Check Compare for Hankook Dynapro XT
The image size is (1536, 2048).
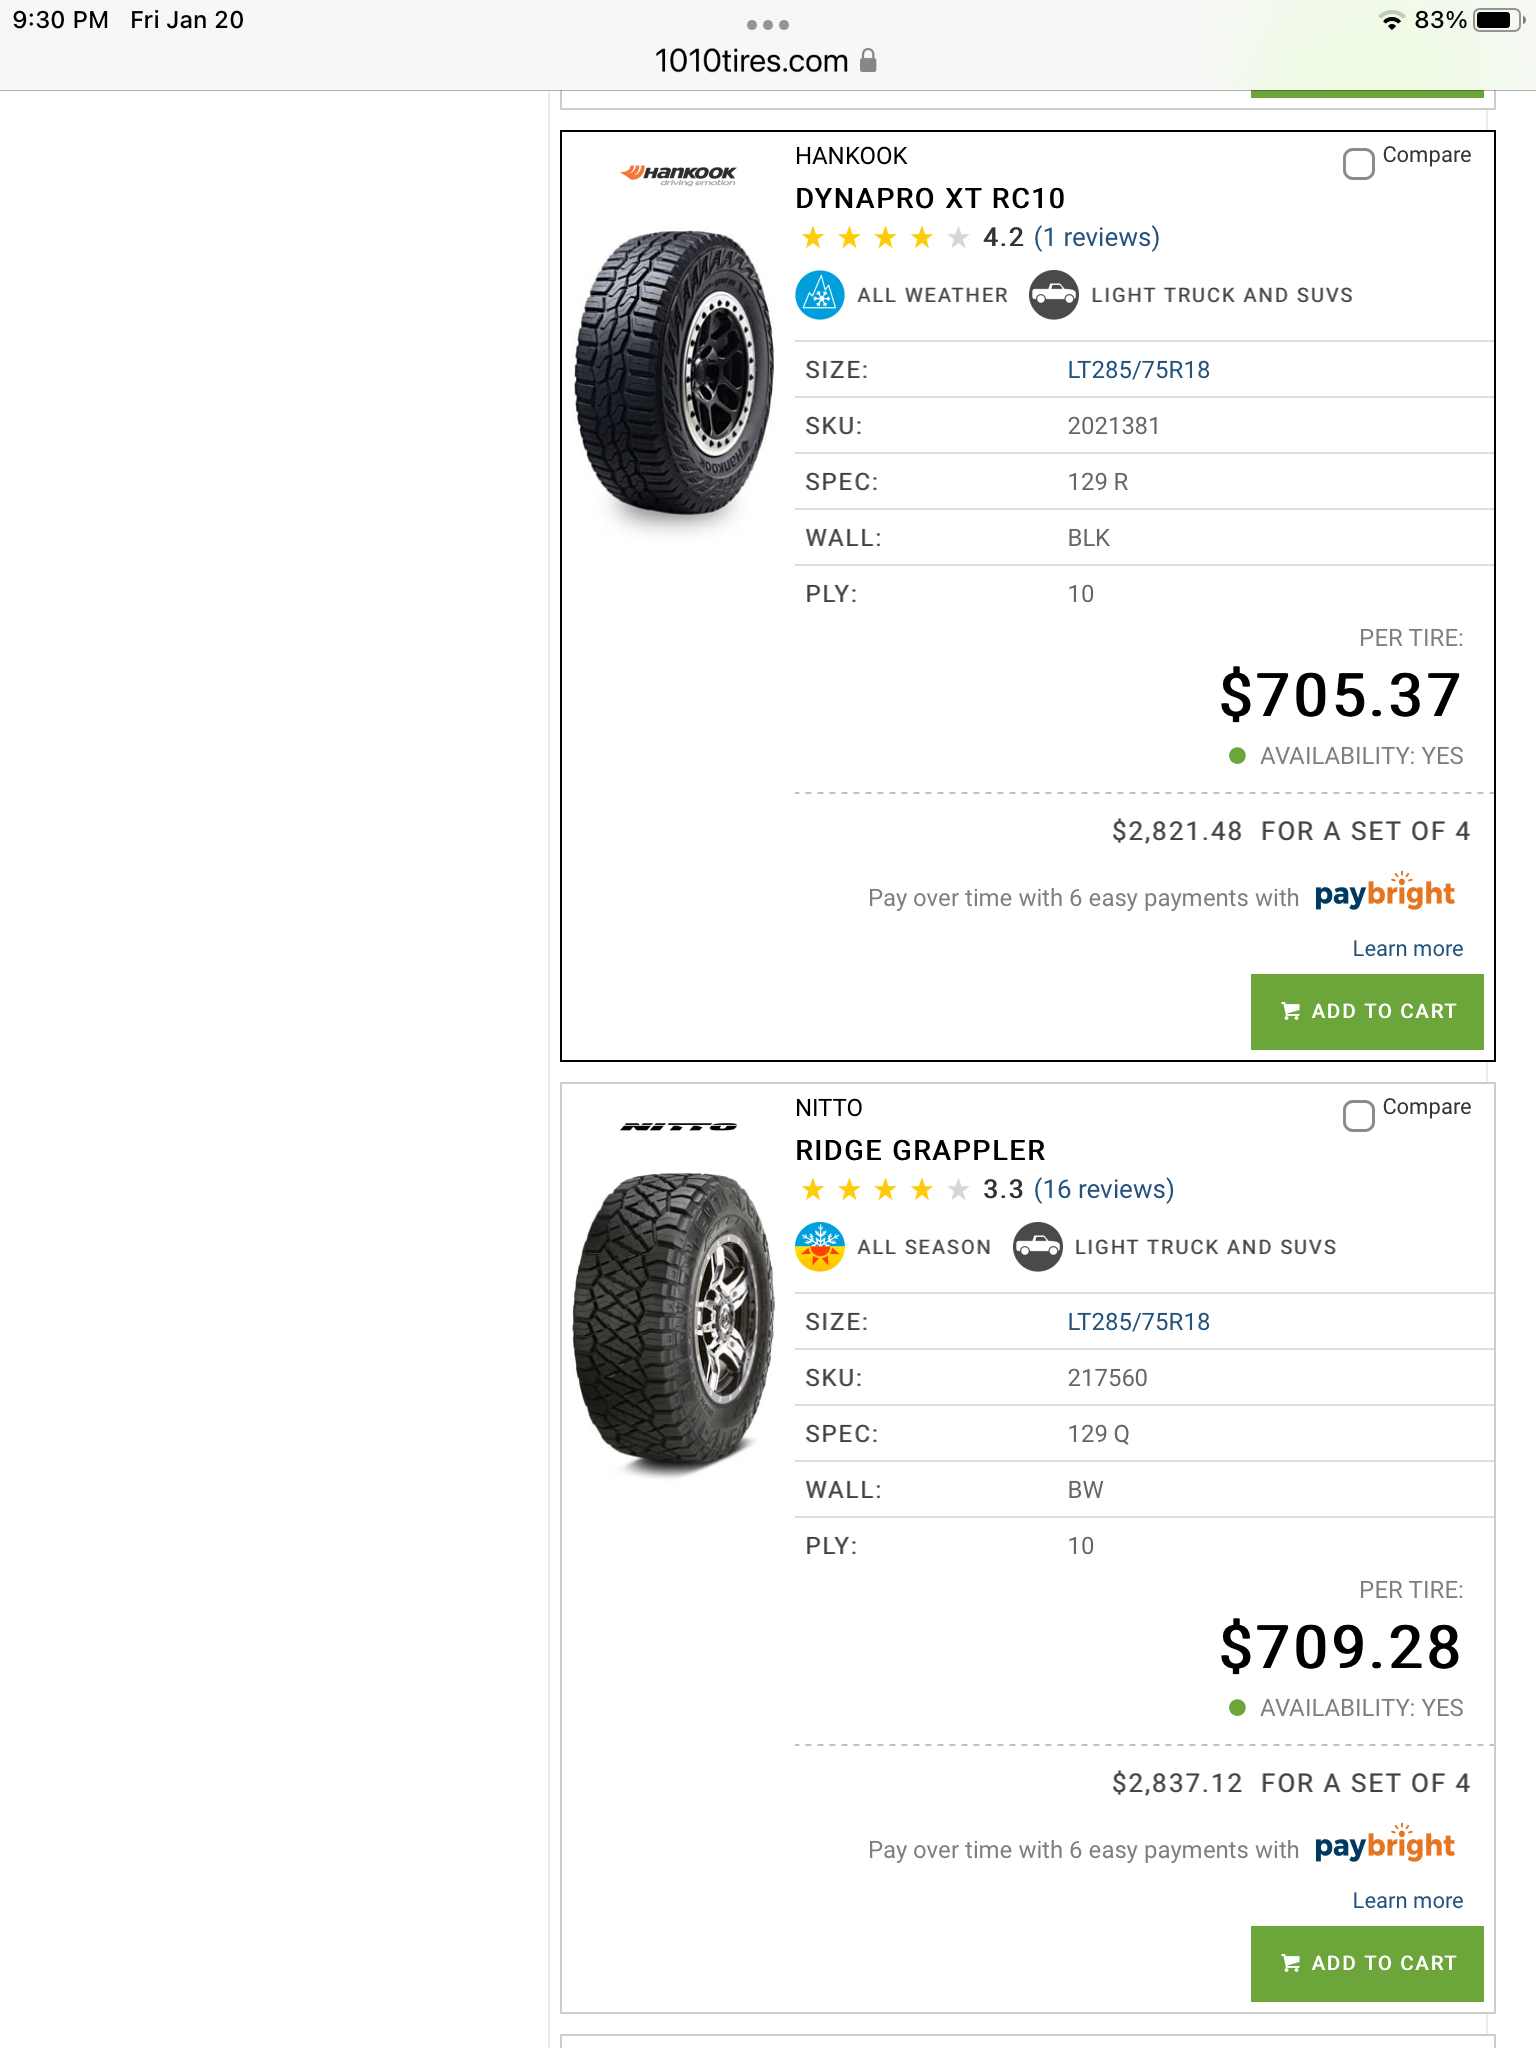click(x=1358, y=164)
